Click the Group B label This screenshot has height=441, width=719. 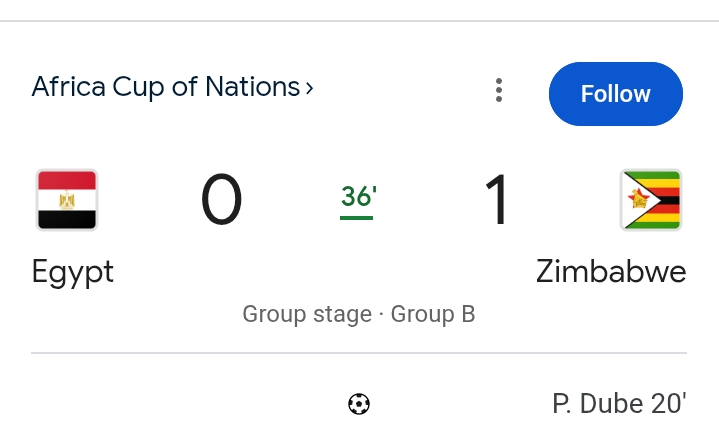(x=433, y=314)
